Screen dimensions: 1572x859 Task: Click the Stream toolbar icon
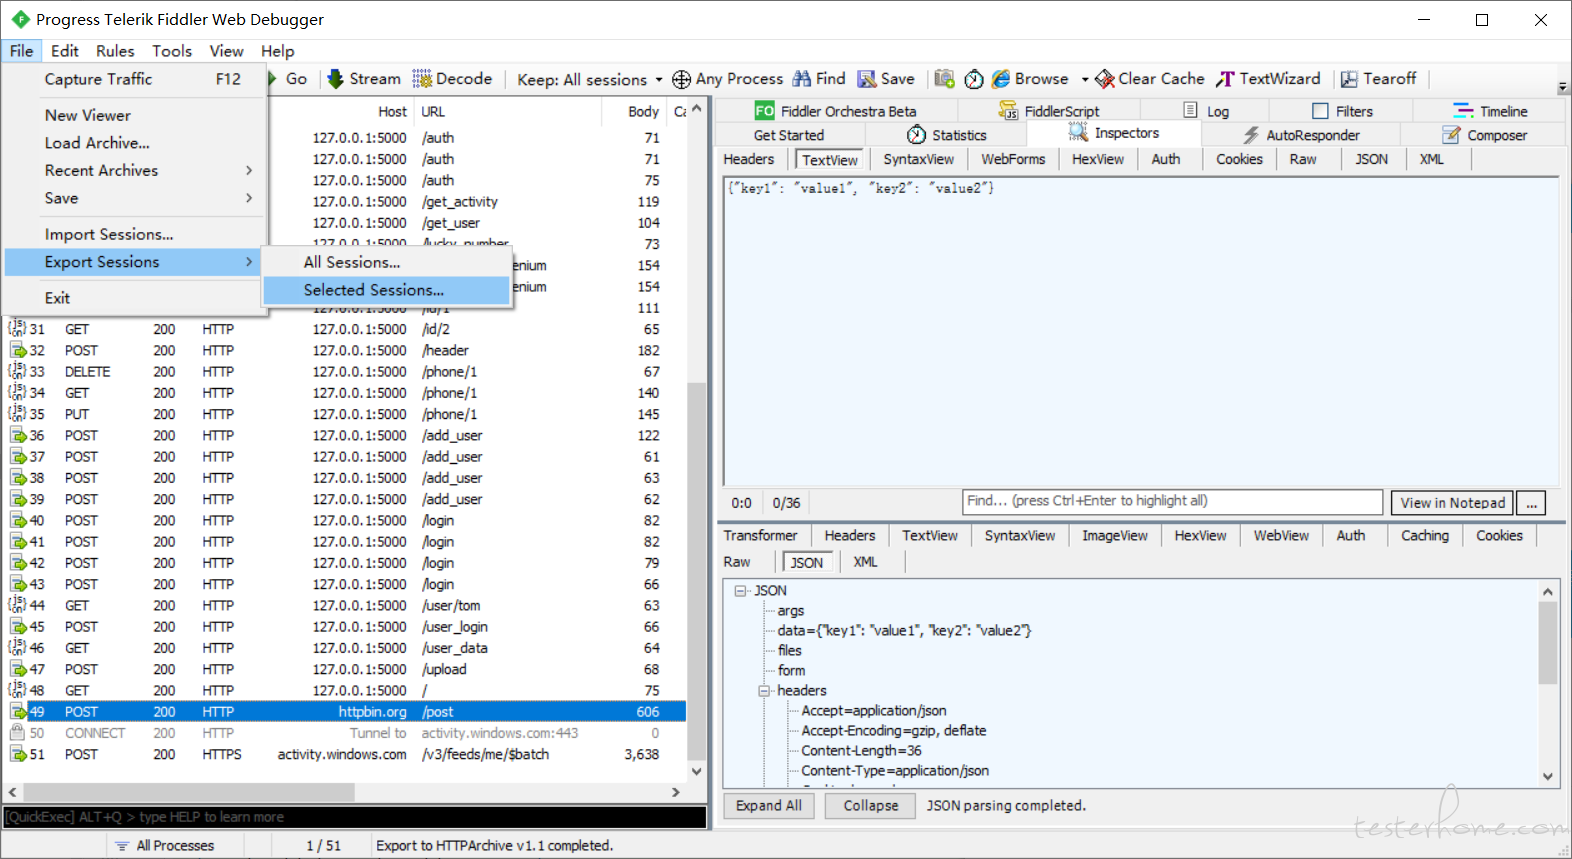[x=336, y=79]
